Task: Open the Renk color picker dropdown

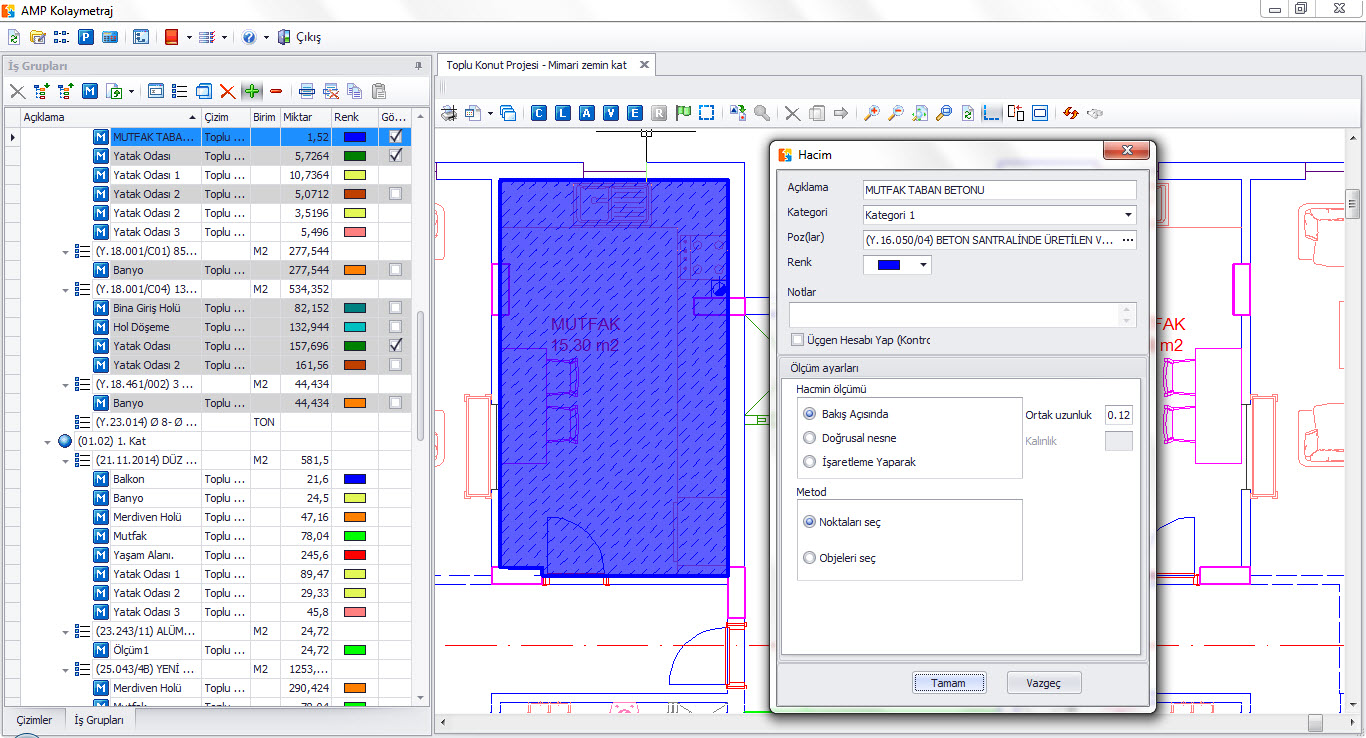Action: [924, 265]
